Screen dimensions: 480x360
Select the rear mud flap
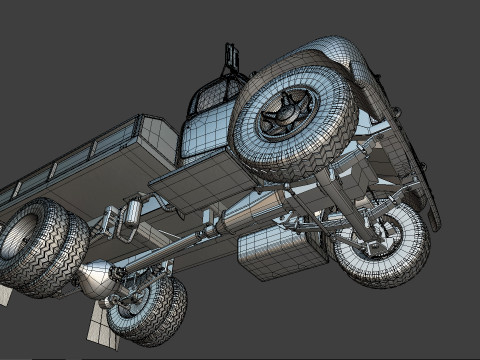tap(103, 327)
